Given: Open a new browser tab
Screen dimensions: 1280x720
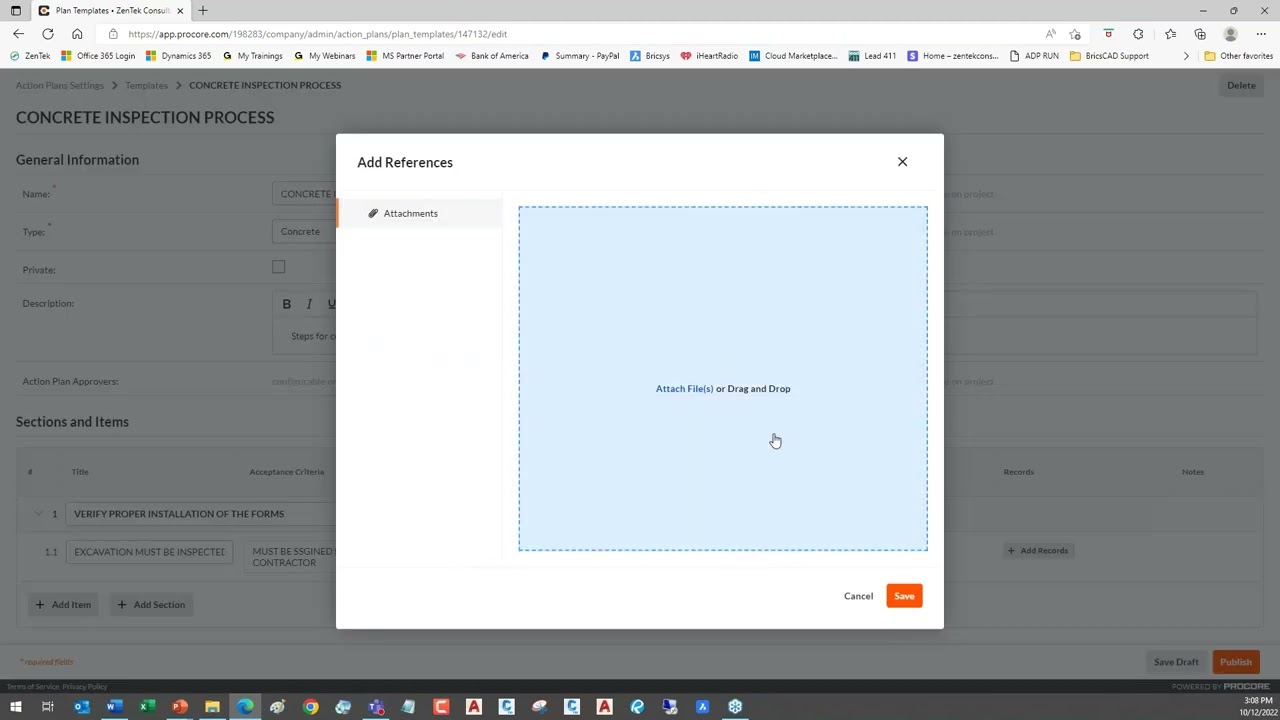Looking at the screenshot, I should [203, 10].
